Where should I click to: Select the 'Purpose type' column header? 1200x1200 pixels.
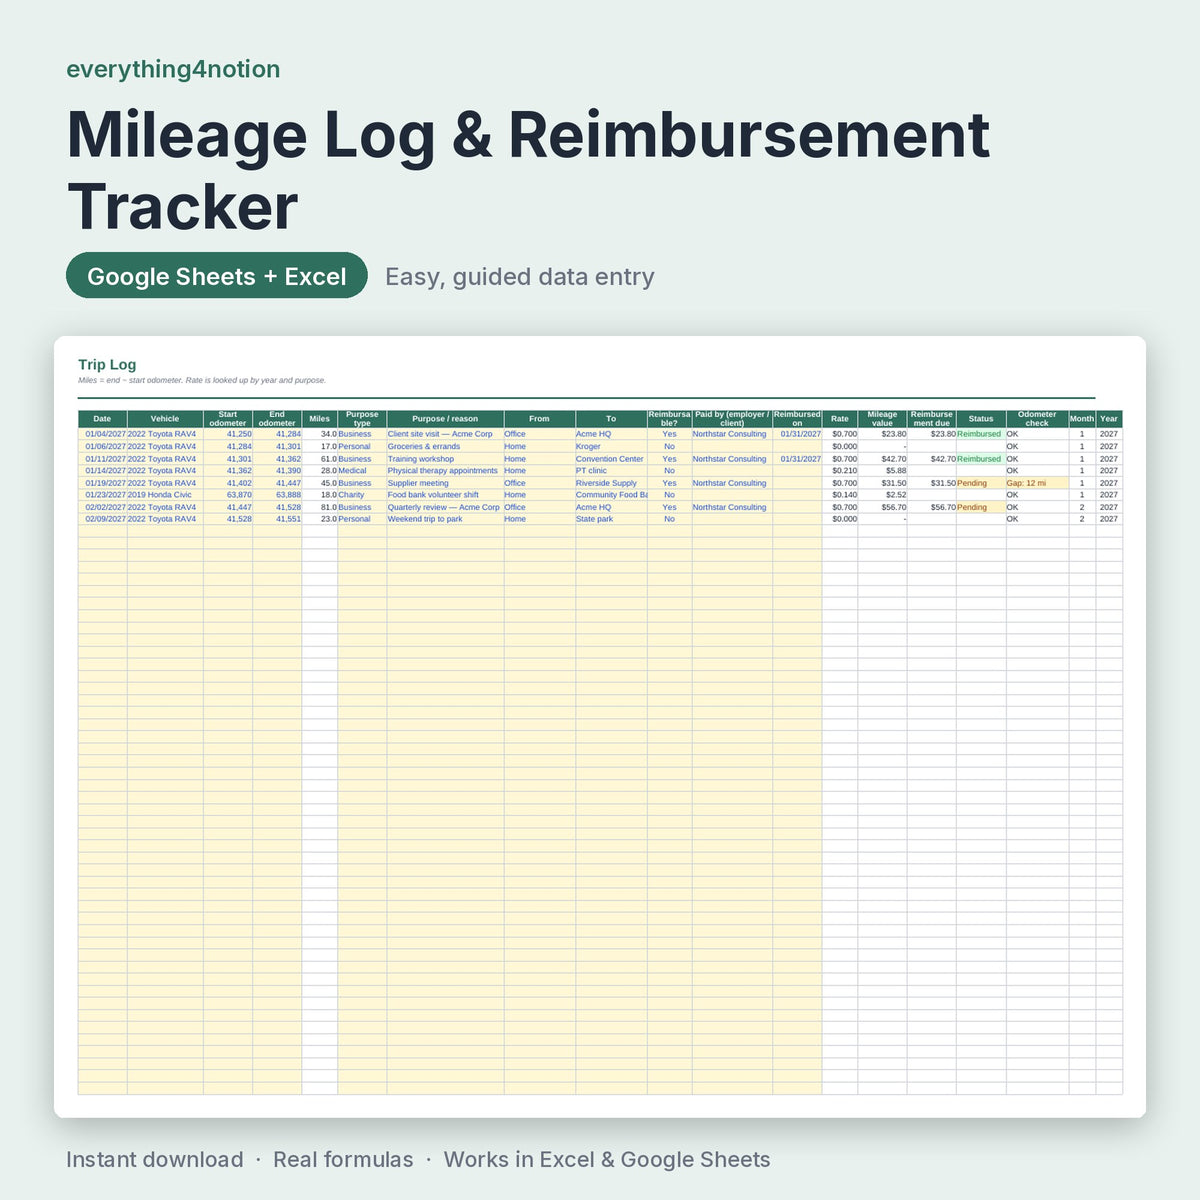click(362, 419)
